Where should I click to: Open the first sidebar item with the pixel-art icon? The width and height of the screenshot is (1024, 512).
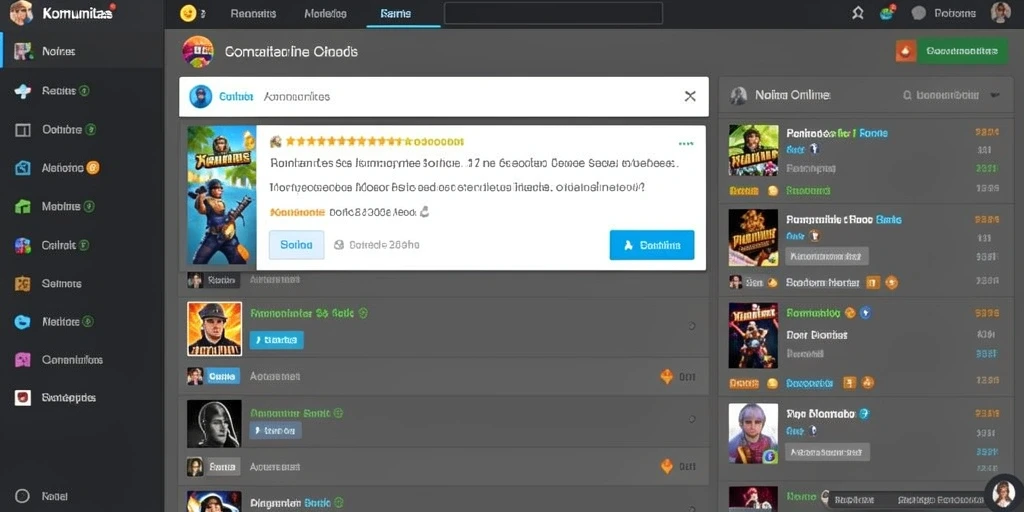pos(23,51)
